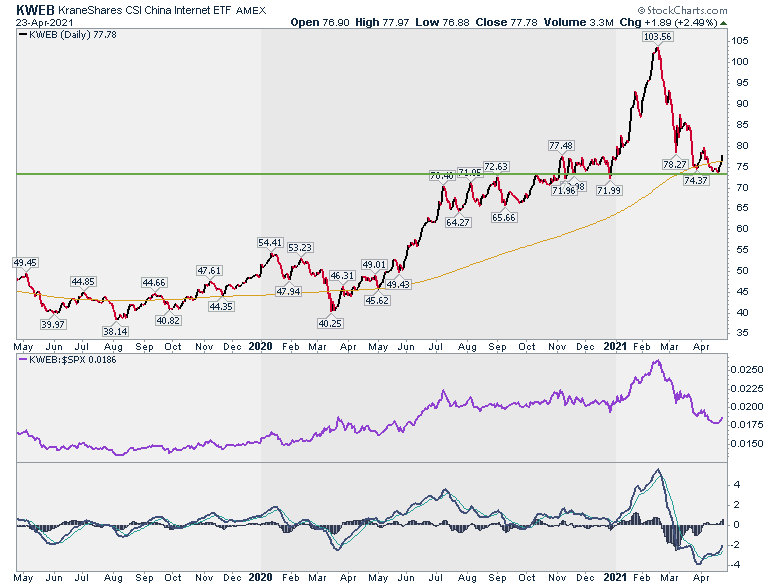Click the 0.0150 tick on ratio axis
Viewport: 780px width, 586px height.
coord(747,443)
